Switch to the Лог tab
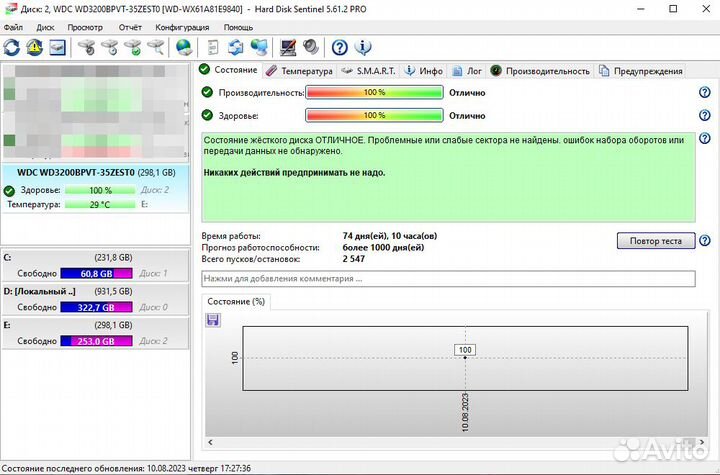The width and height of the screenshot is (720, 475). (467, 71)
